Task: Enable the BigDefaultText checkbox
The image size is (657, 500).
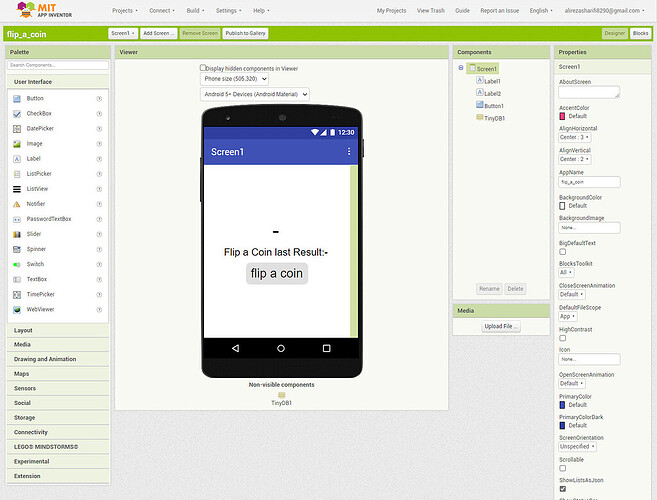Action: coord(563,251)
